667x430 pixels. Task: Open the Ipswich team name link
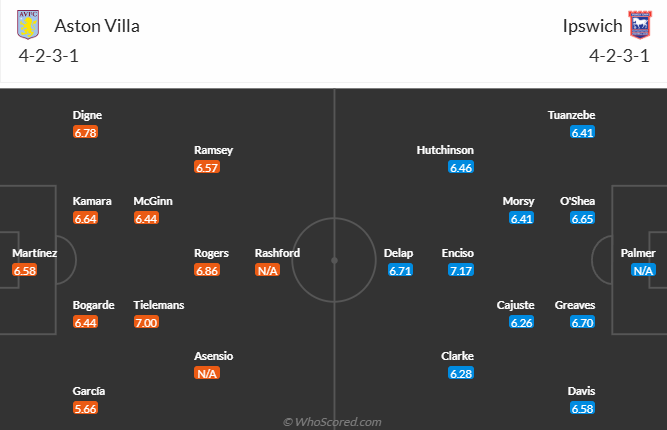585,26
